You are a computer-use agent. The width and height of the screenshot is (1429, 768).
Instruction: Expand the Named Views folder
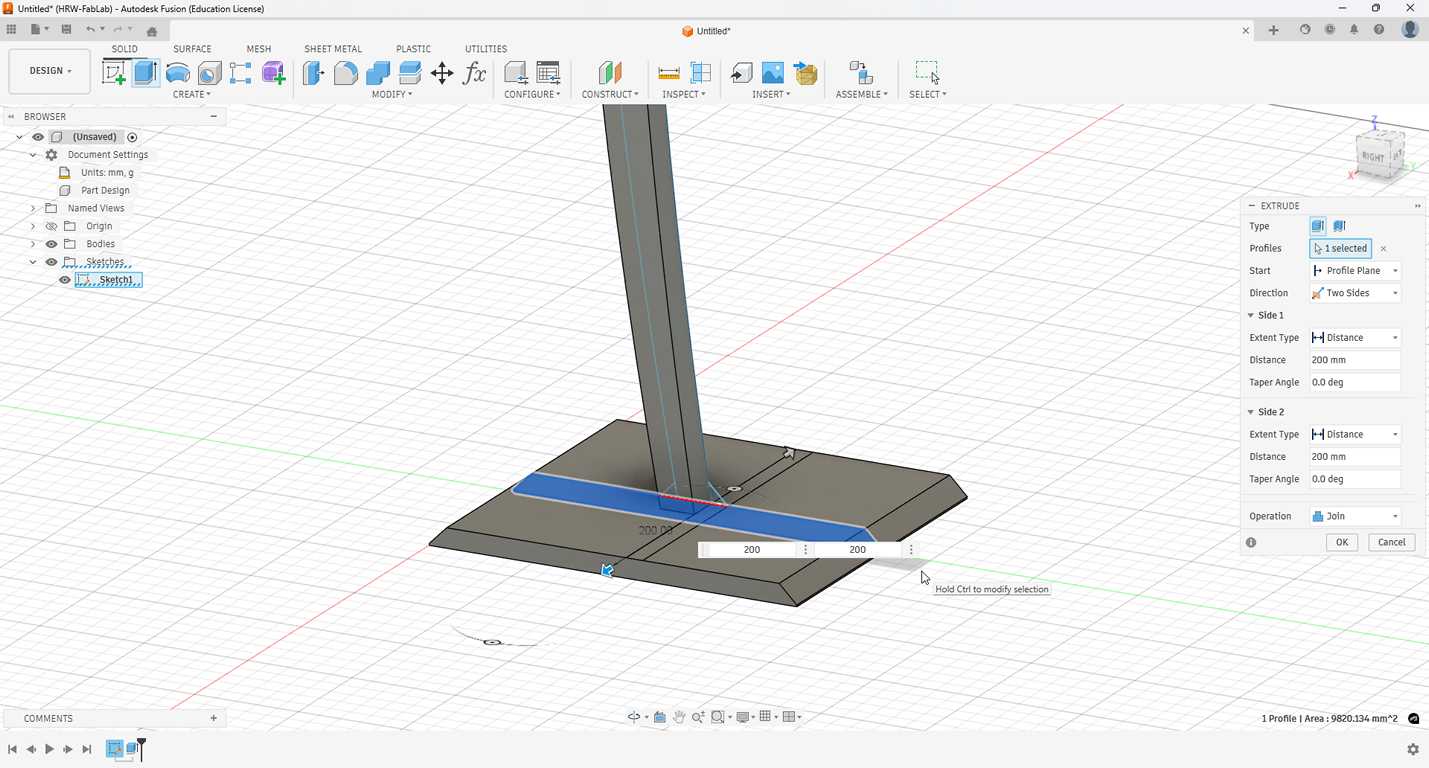[33, 208]
